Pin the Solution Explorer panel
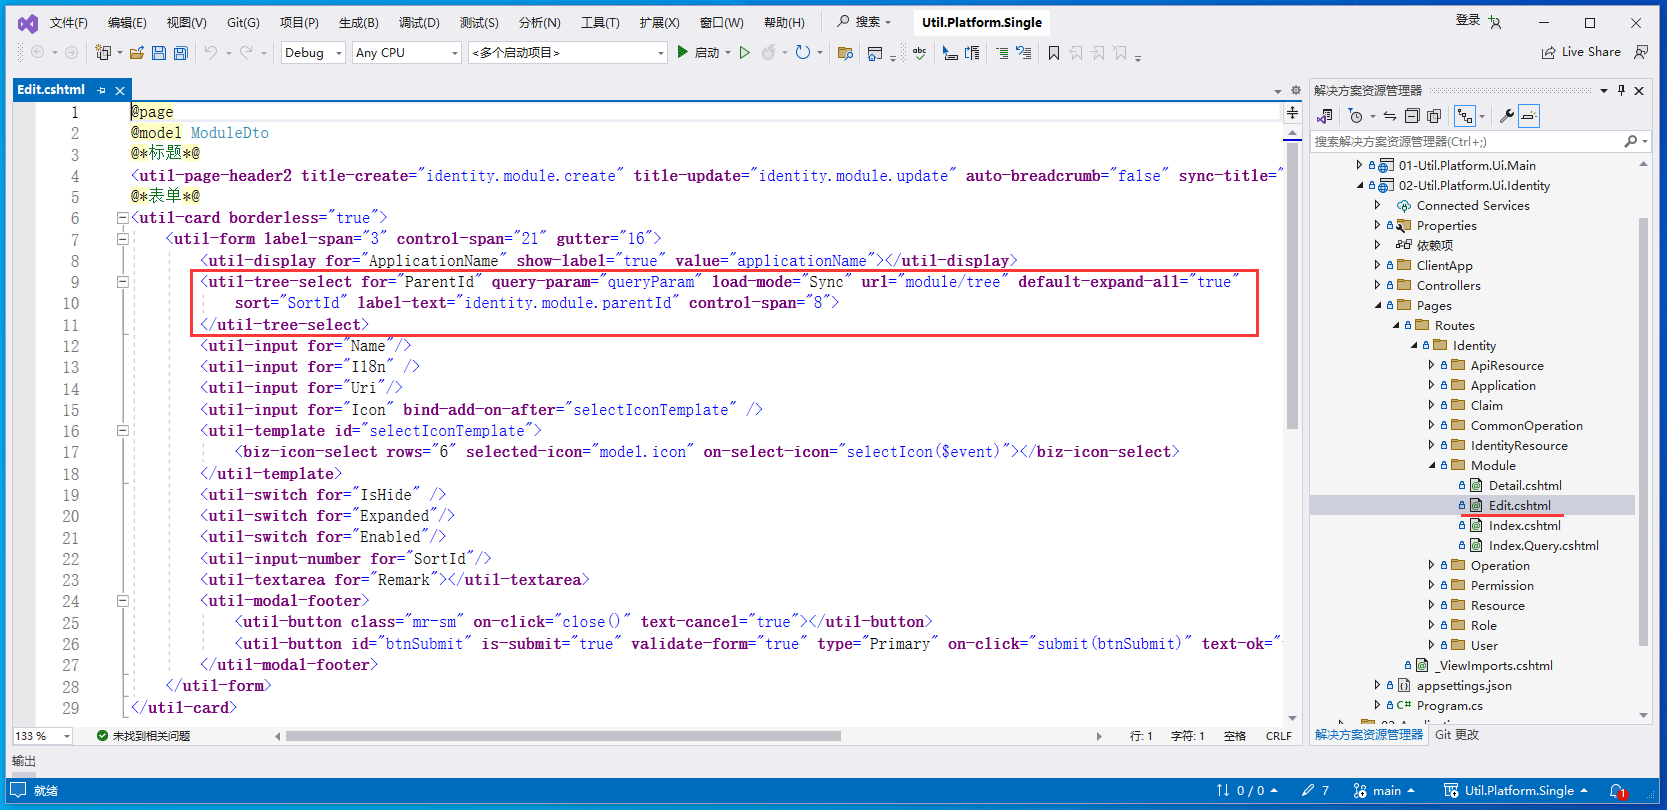The height and width of the screenshot is (810, 1667). tap(1621, 90)
